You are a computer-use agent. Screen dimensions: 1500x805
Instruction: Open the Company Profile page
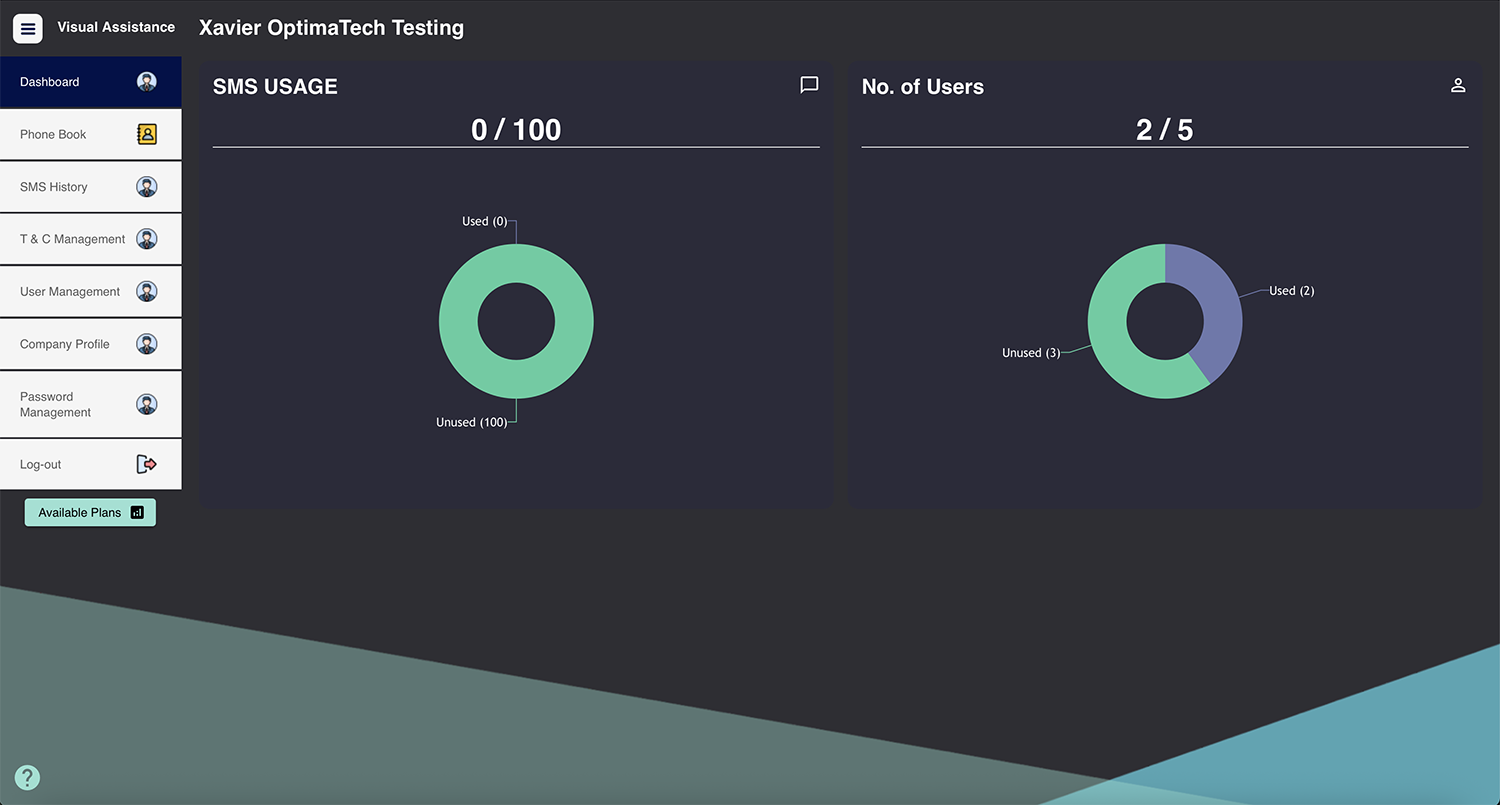point(91,344)
